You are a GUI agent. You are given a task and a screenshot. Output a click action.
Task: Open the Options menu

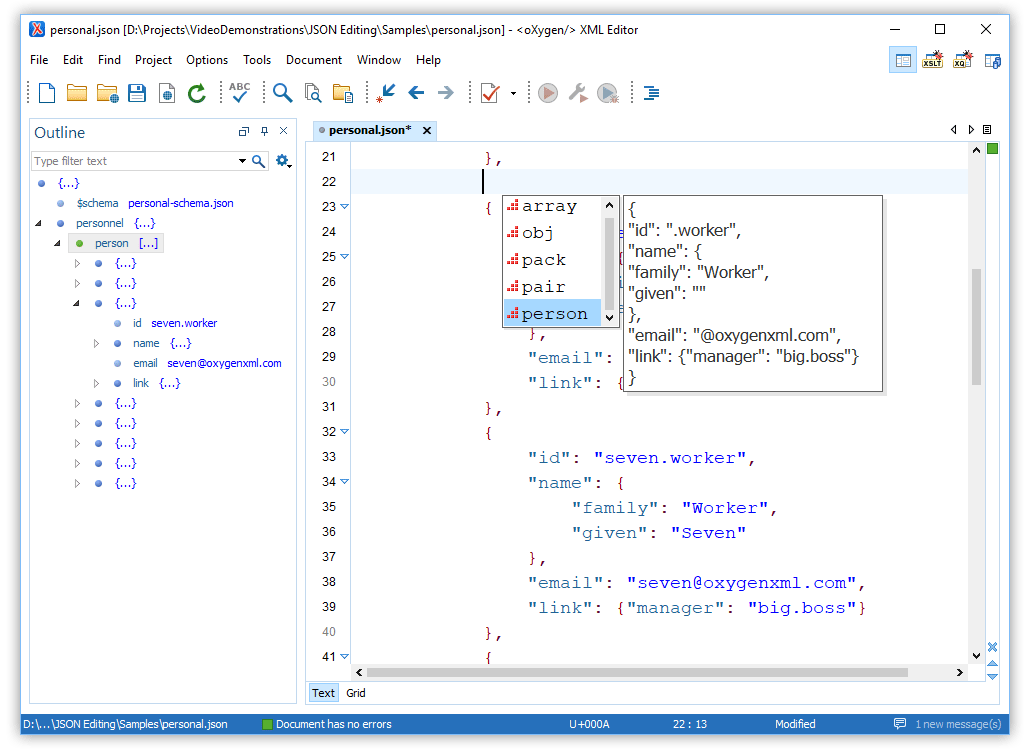point(207,60)
